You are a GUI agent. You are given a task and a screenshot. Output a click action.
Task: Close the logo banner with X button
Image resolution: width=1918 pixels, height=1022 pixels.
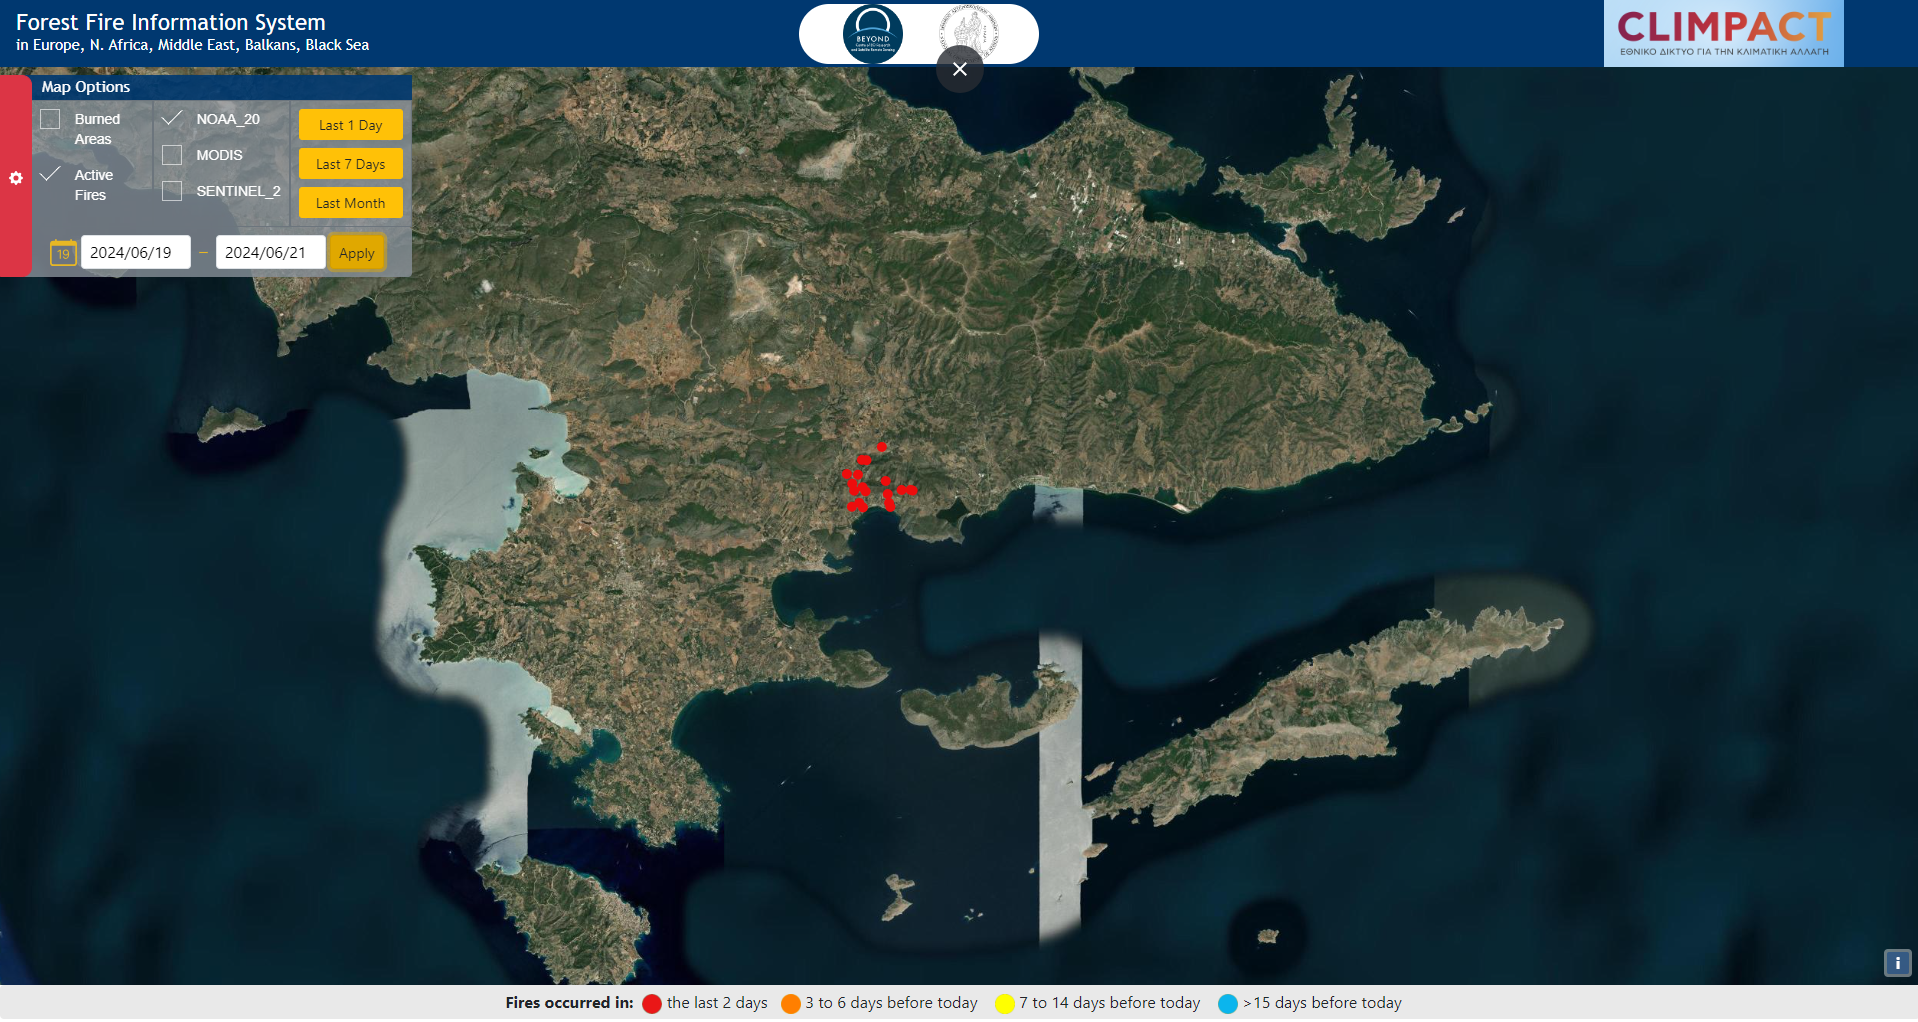point(960,69)
